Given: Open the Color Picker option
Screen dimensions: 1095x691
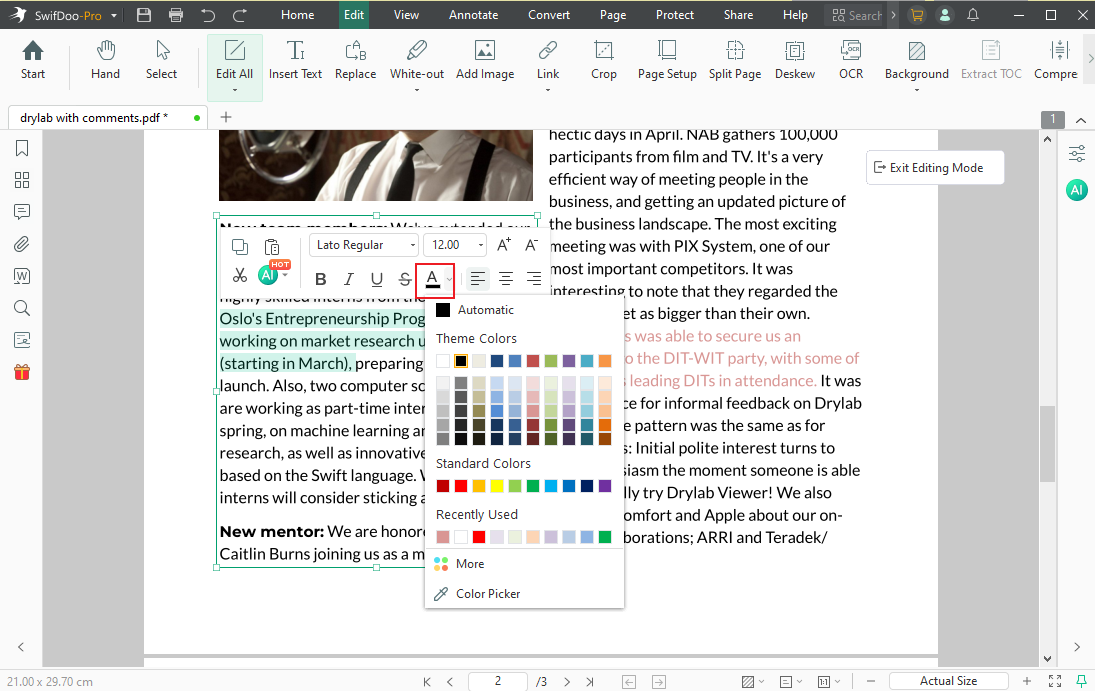Looking at the screenshot, I should (487, 593).
